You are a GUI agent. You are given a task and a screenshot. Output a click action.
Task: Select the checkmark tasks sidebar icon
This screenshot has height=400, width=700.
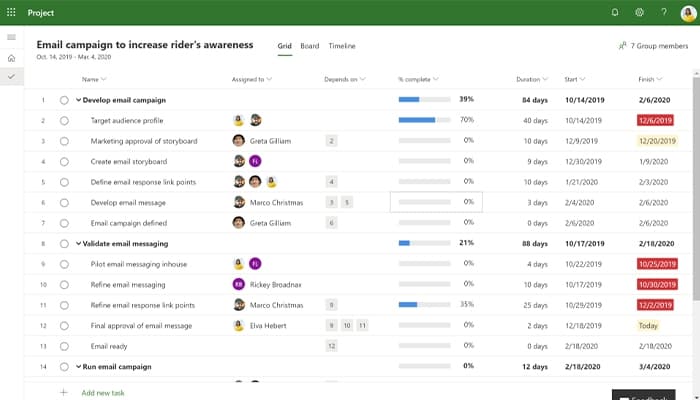tap(12, 77)
